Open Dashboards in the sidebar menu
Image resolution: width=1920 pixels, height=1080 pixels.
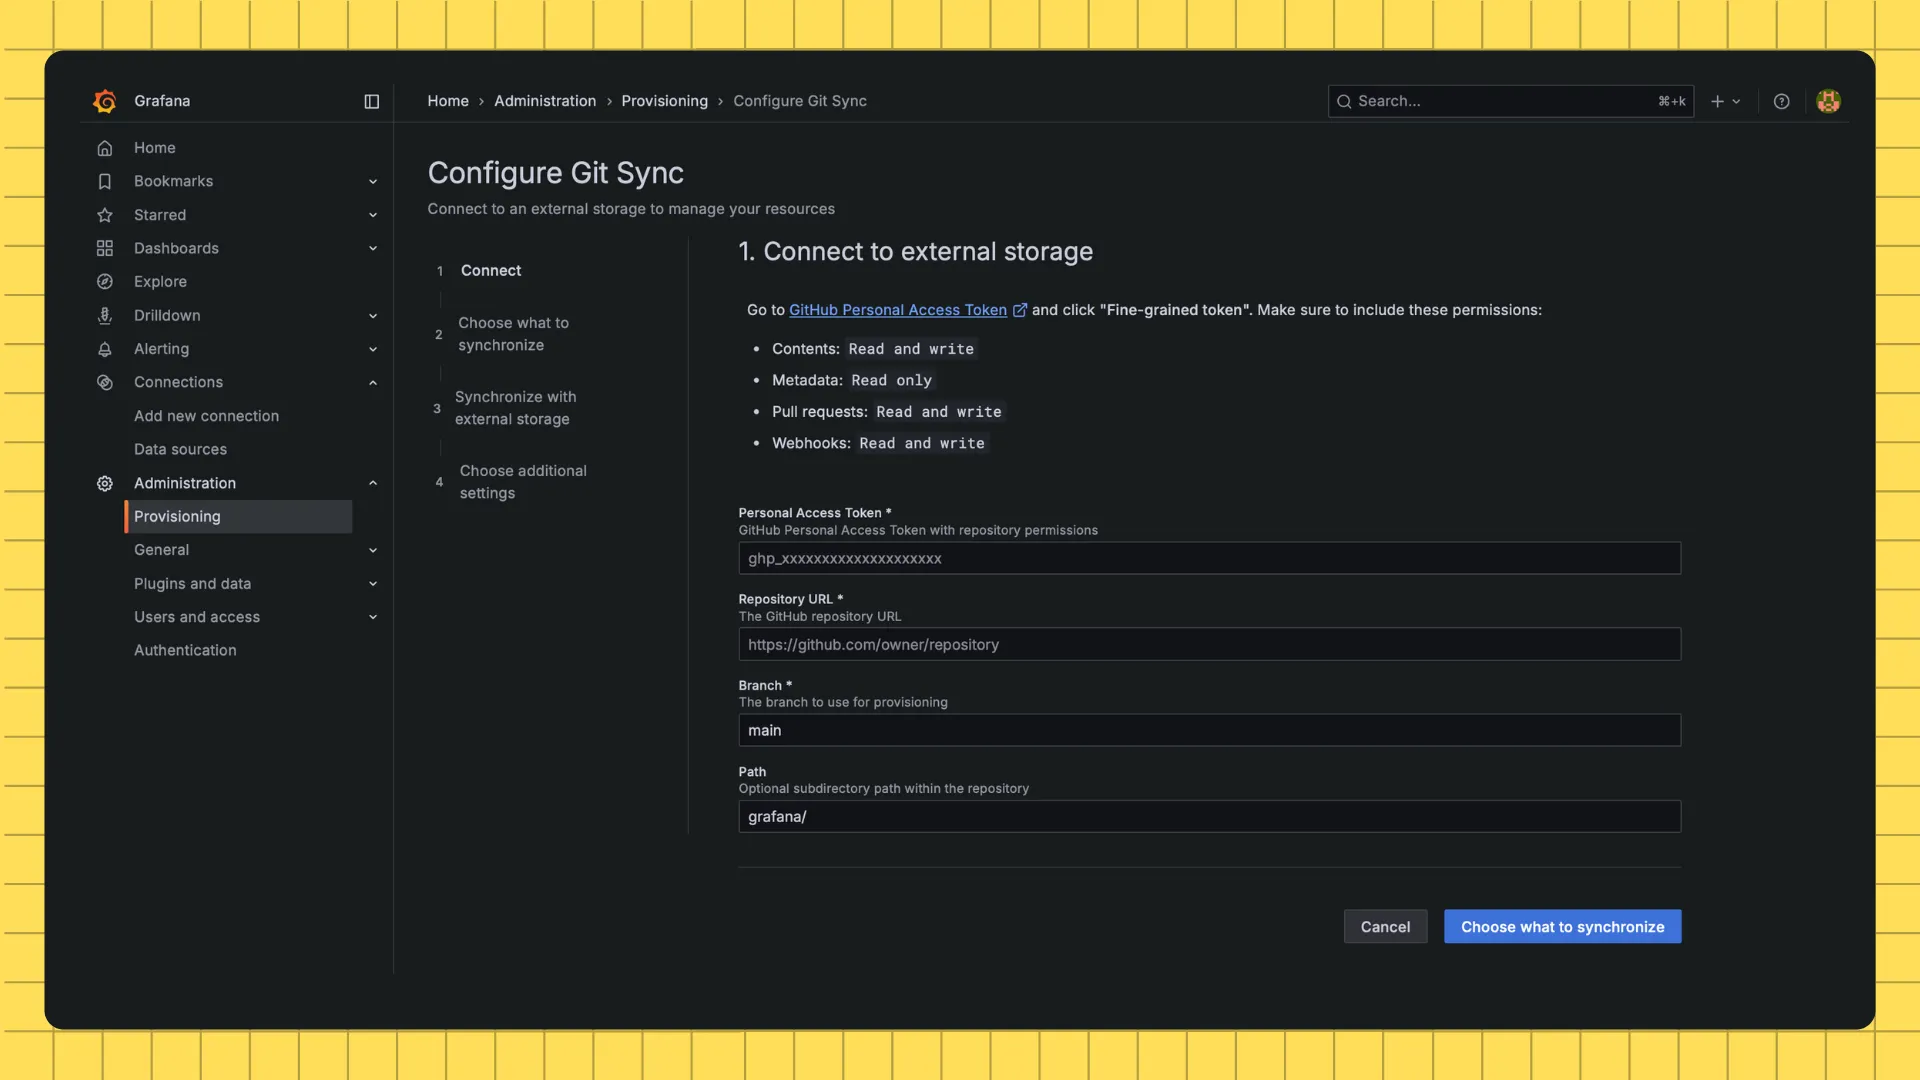[x=176, y=248]
